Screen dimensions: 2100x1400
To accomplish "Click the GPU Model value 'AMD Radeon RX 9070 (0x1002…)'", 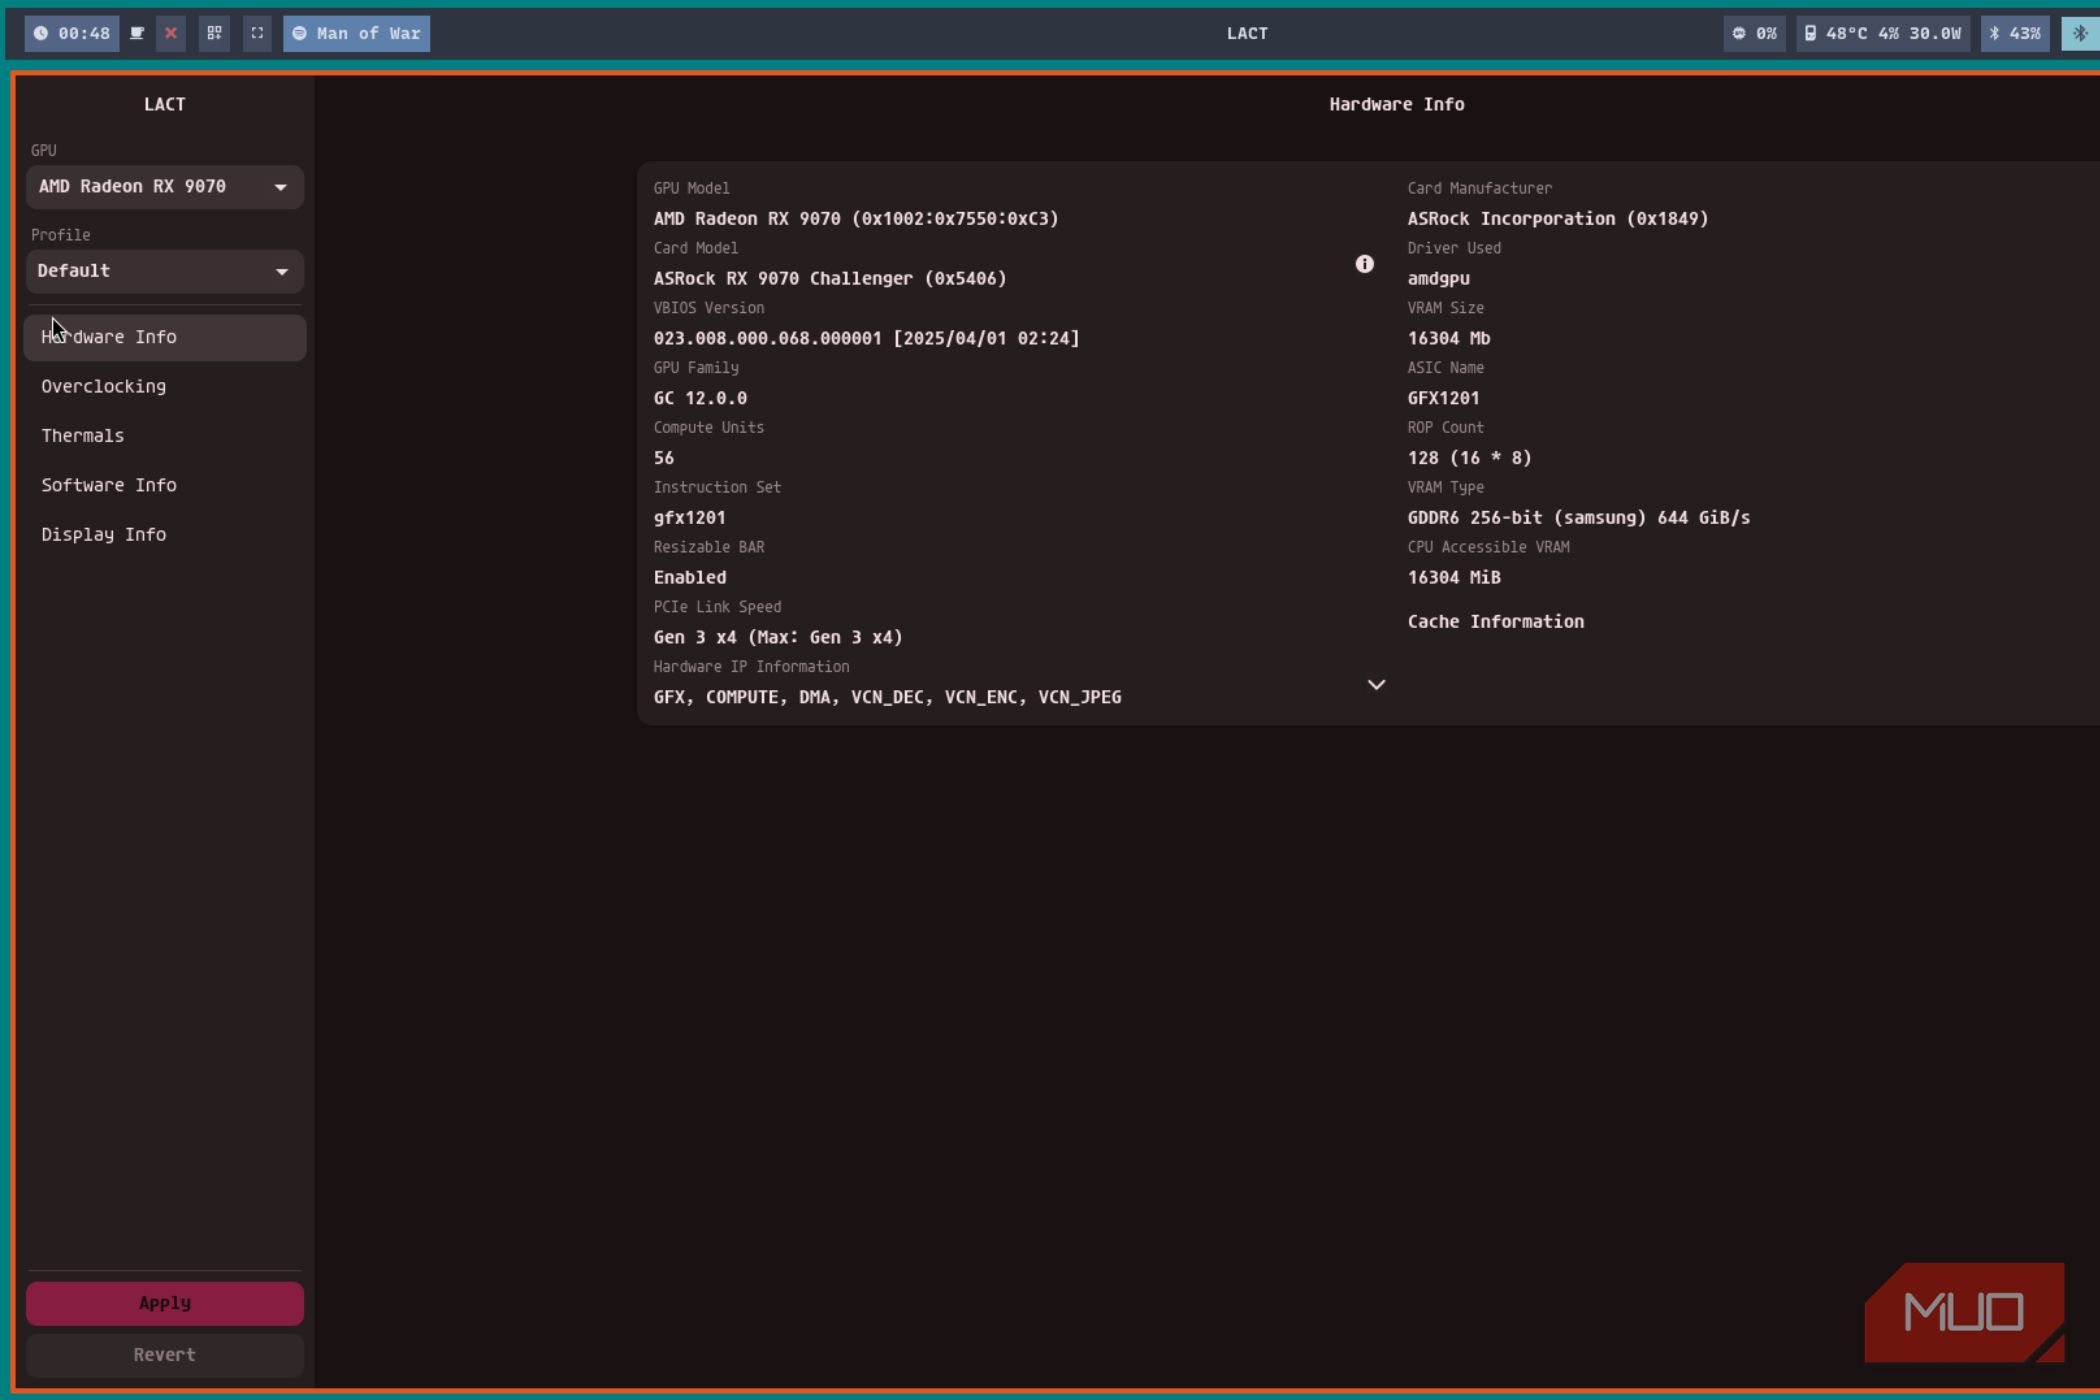I will point(856,219).
